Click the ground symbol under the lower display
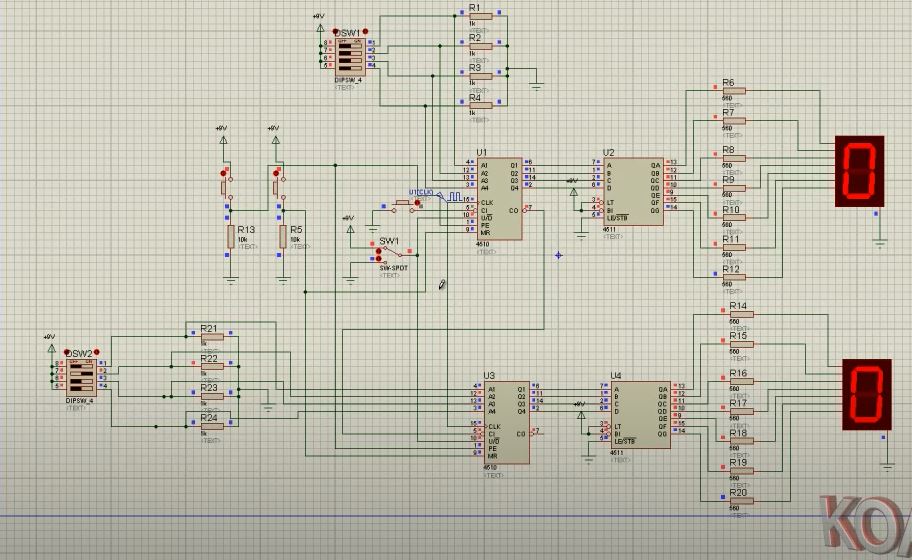The width and height of the screenshot is (912, 560). click(887, 467)
